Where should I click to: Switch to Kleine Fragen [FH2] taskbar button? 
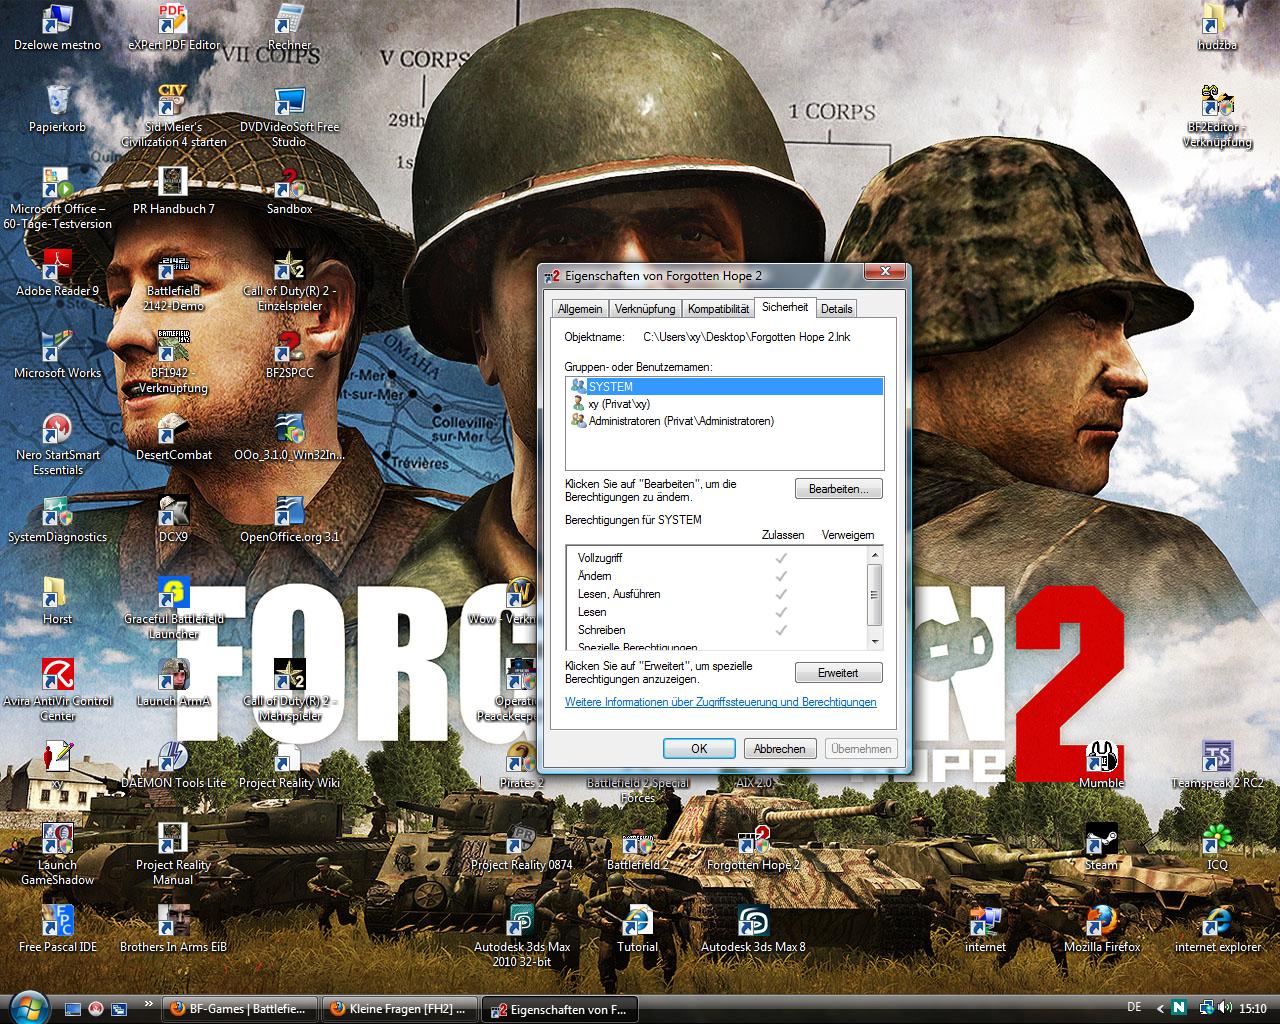click(x=400, y=1009)
